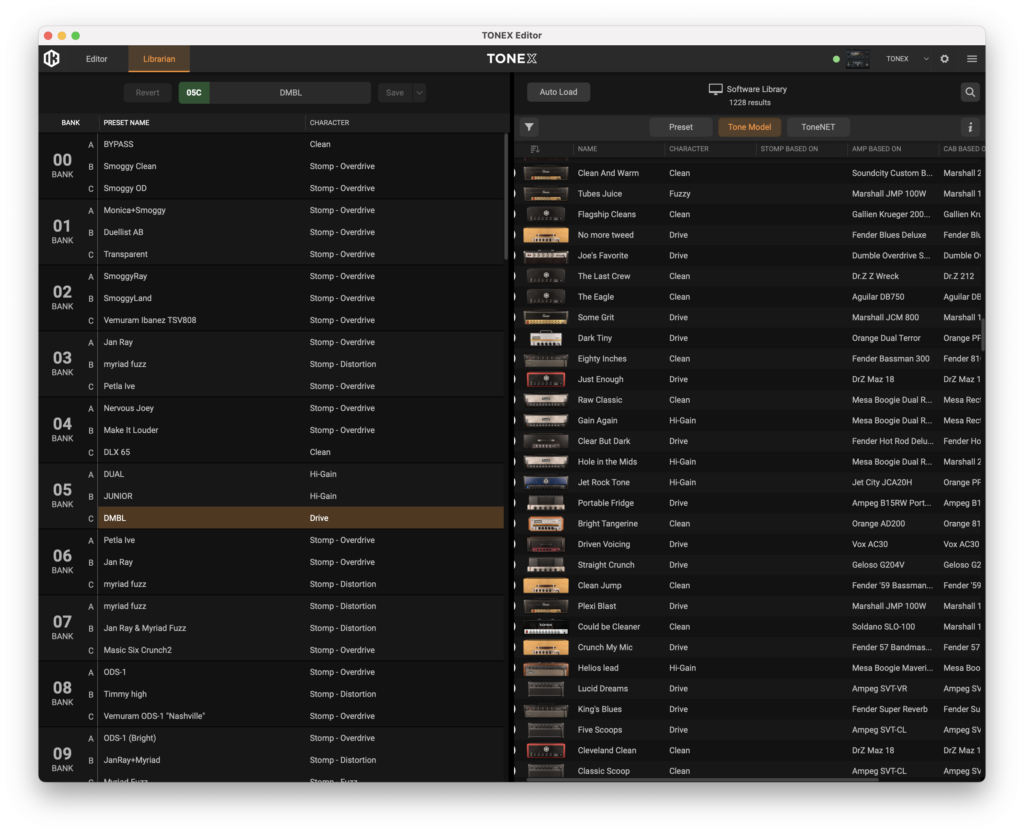Screen dimensions: 1024x833
Task: Click the Preset filter button
Action: [680, 127]
